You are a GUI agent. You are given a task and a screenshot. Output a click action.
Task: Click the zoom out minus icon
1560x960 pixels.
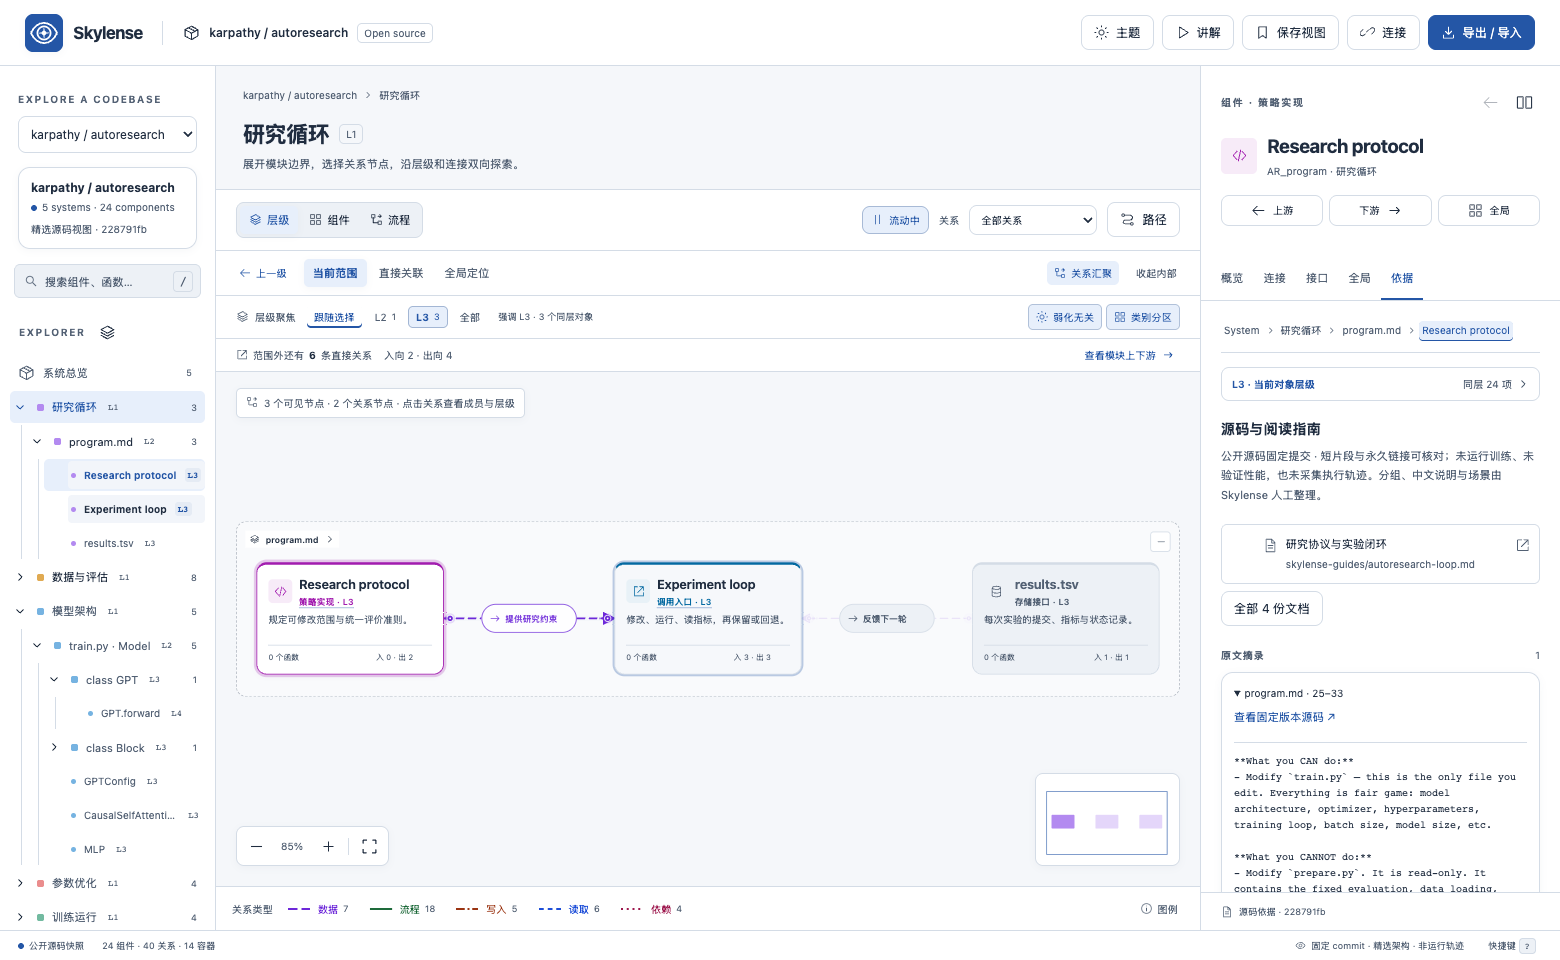click(256, 846)
